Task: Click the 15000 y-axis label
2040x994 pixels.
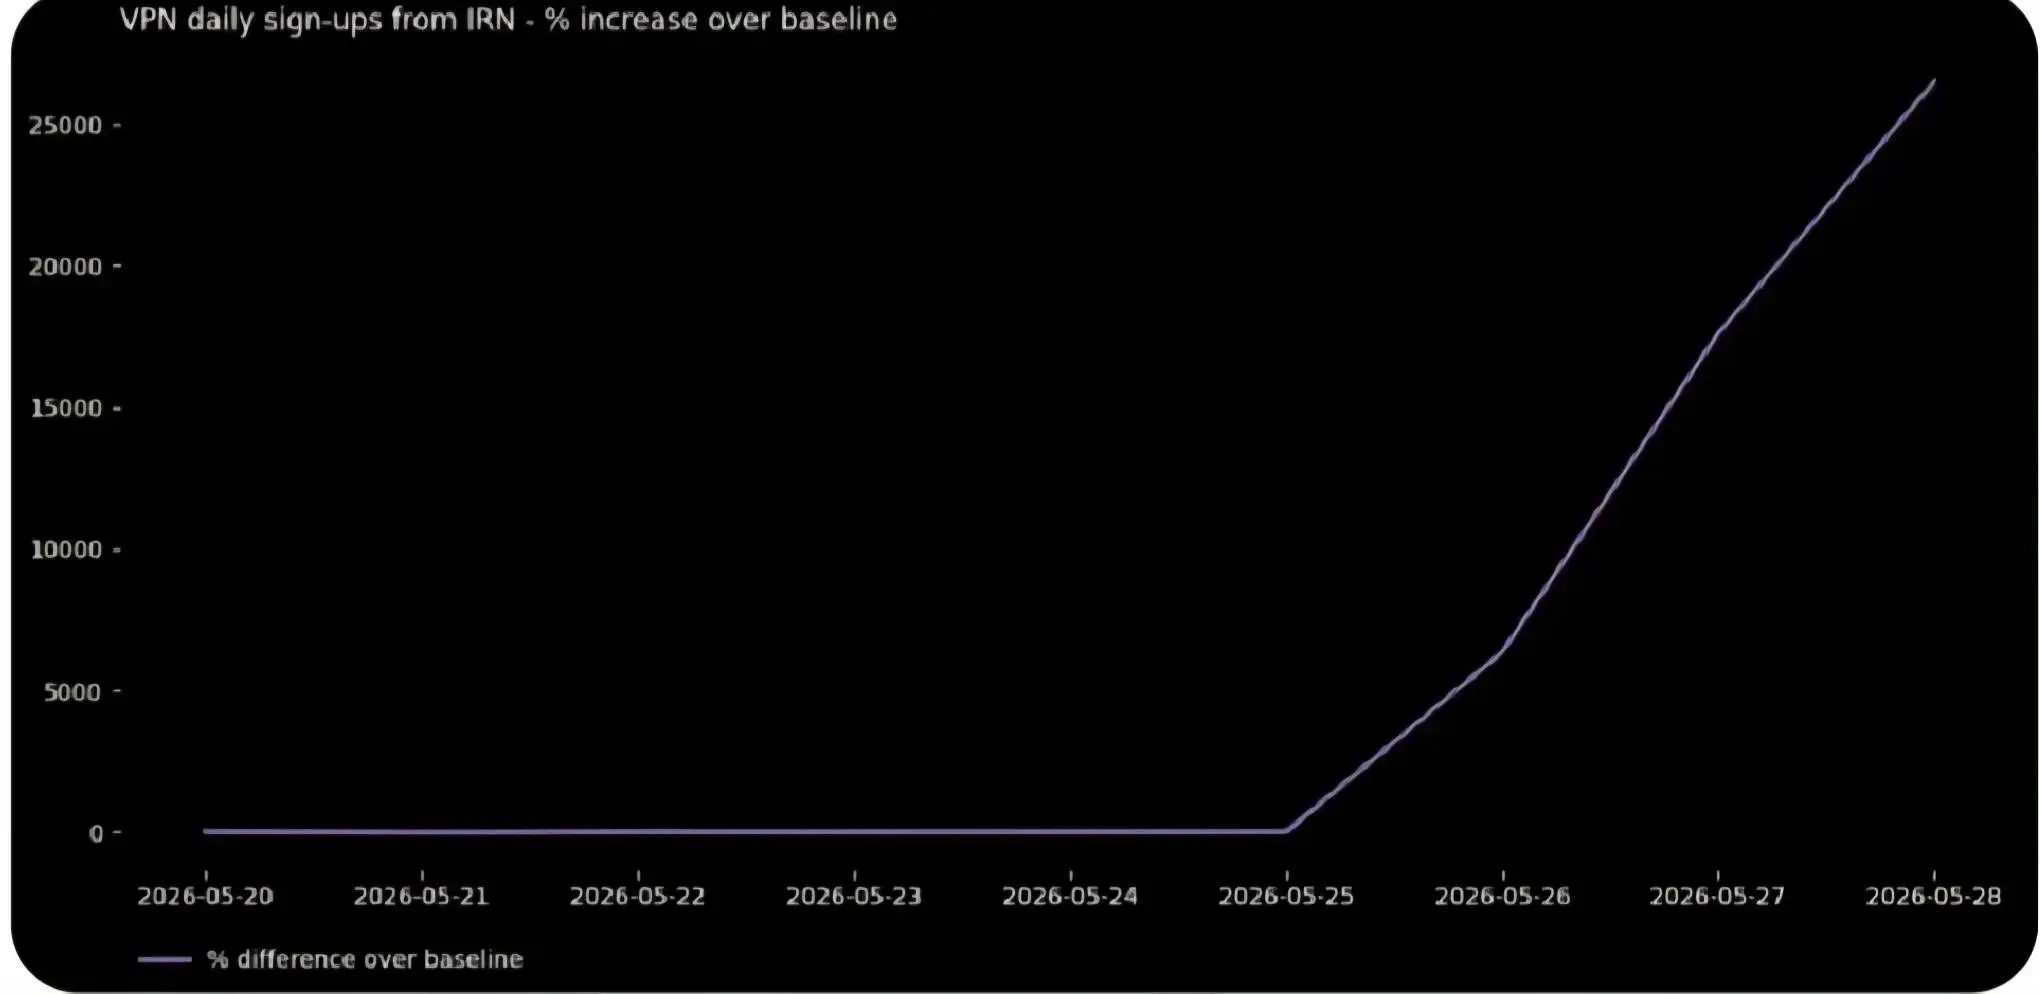Action: pyautogui.click(x=66, y=409)
